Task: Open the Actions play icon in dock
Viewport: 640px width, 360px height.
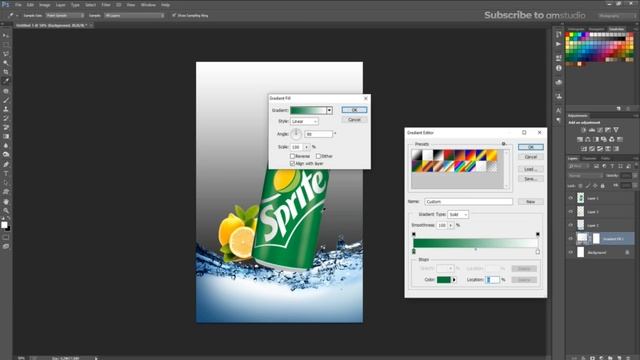Action: pyautogui.click(x=558, y=44)
